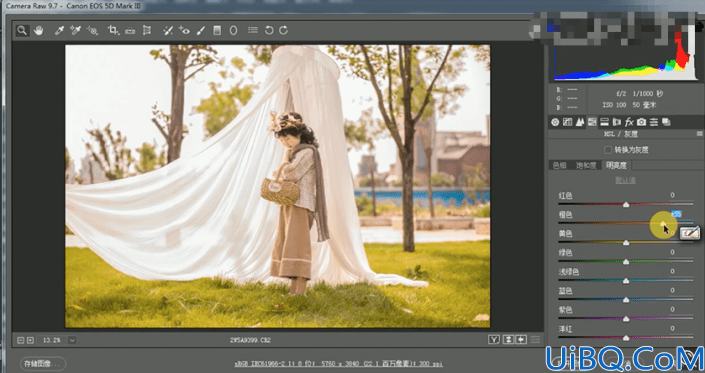Select the White Balance eyedropper tool
705x373 pixels.
point(59,31)
